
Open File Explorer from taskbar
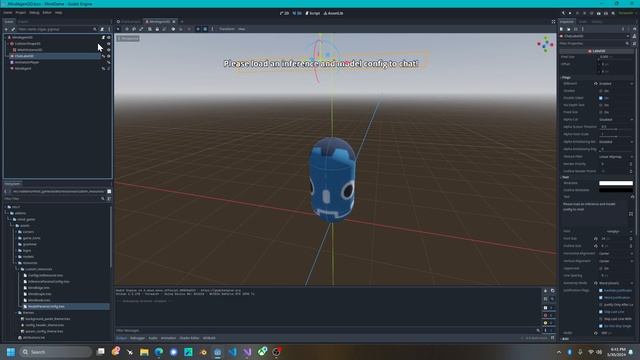(x=144, y=352)
